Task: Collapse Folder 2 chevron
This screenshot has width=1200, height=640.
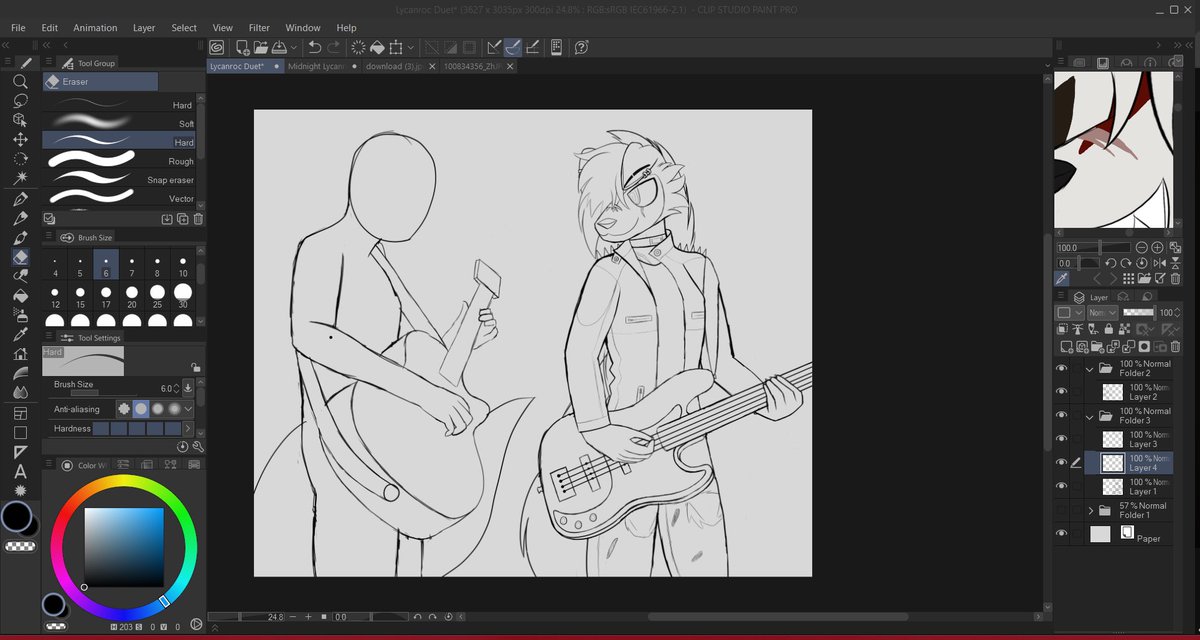Action: [1090, 368]
